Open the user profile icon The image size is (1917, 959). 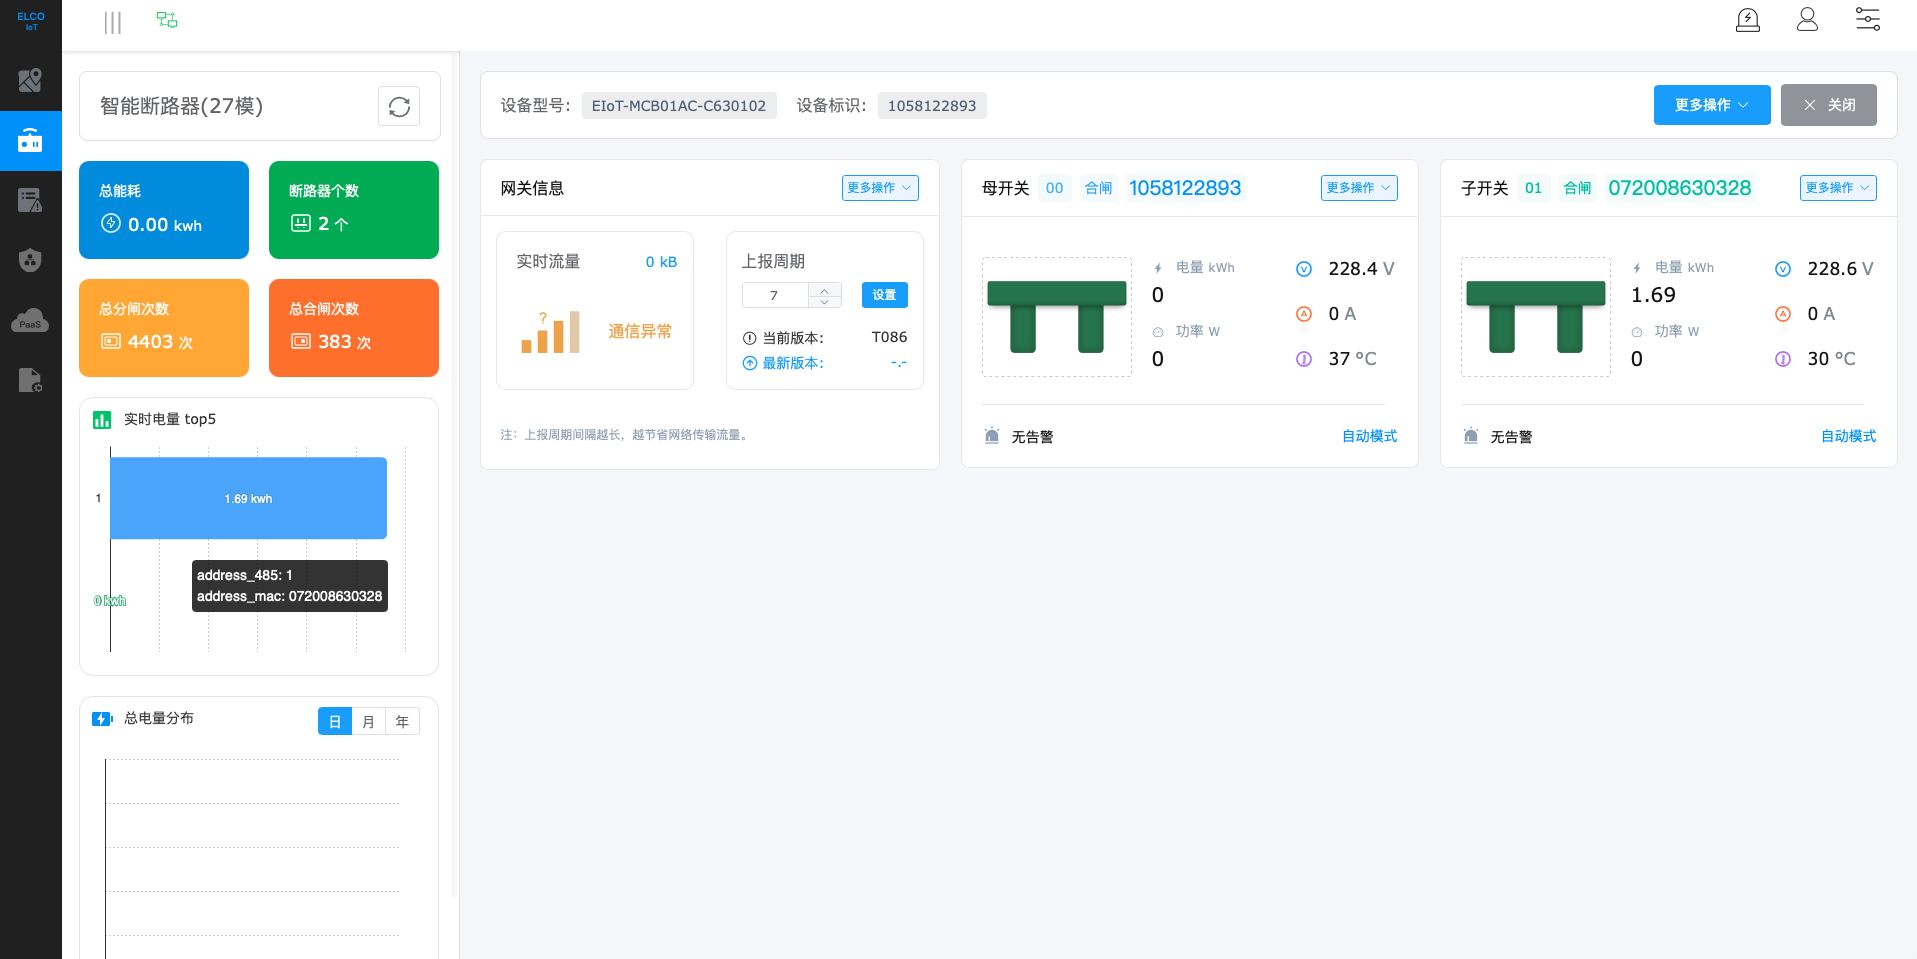pos(1806,20)
